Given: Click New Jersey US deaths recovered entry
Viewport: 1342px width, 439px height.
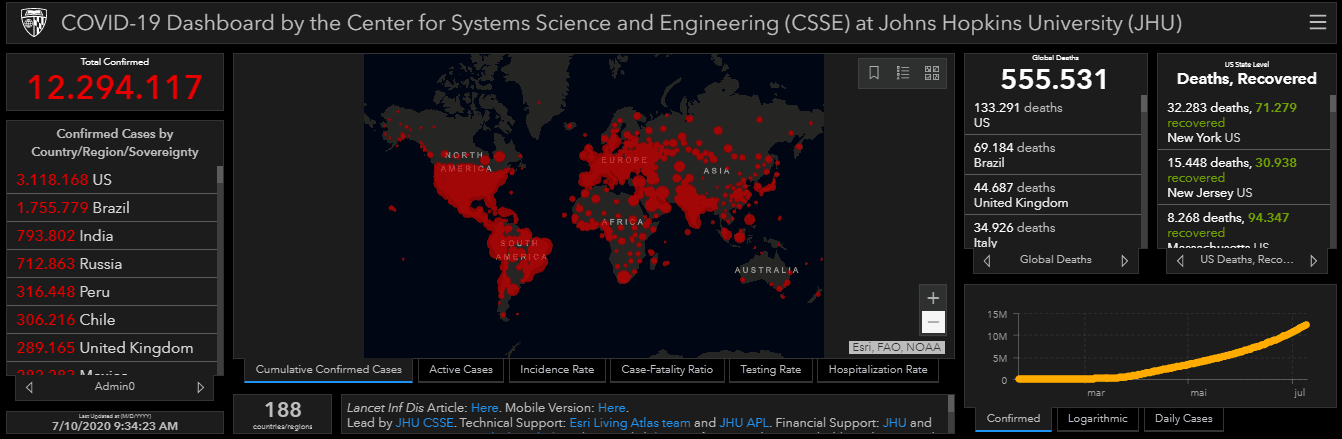Looking at the screenshot, I should click(x=1245, y=177).
